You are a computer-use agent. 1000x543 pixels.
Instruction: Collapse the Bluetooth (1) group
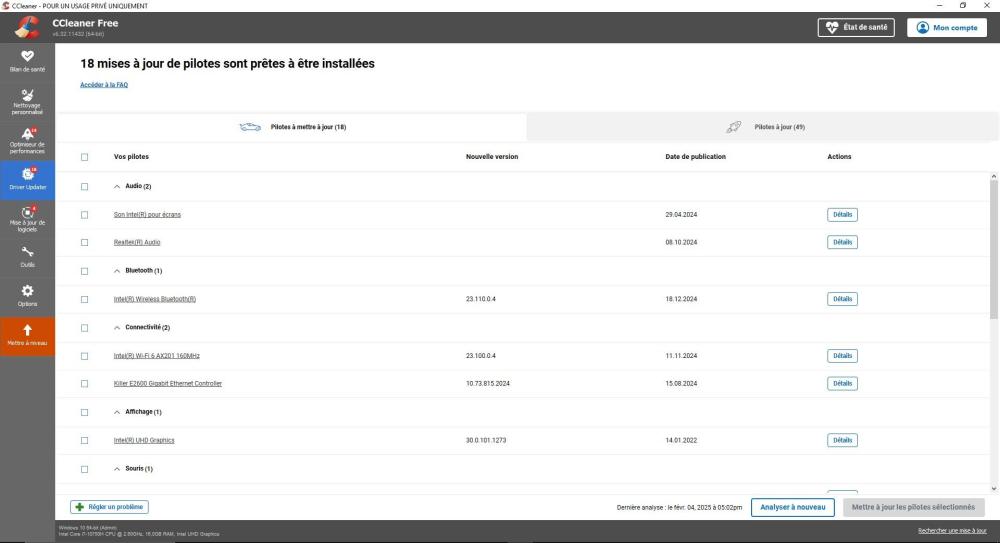117,270
